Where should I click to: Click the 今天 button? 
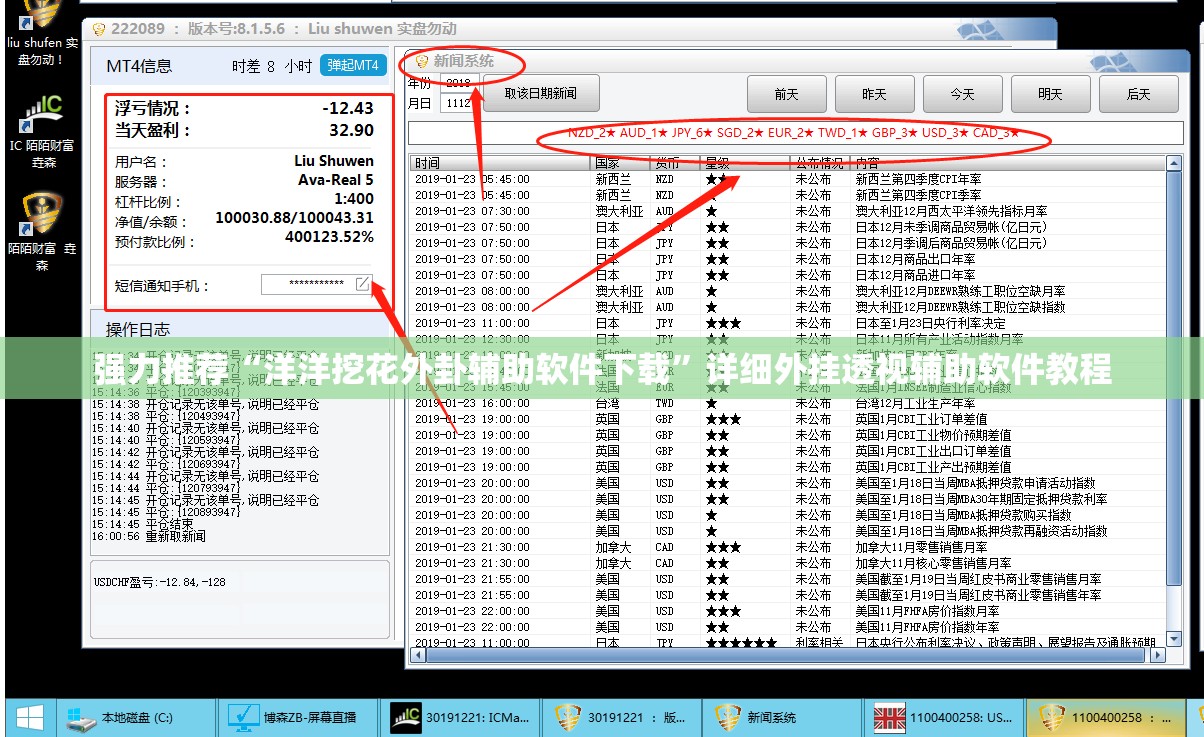coord(963,94)
